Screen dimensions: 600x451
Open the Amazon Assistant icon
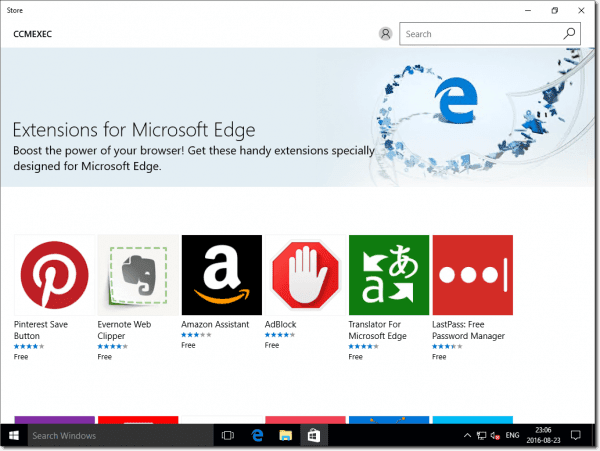(x=222, y=275)
